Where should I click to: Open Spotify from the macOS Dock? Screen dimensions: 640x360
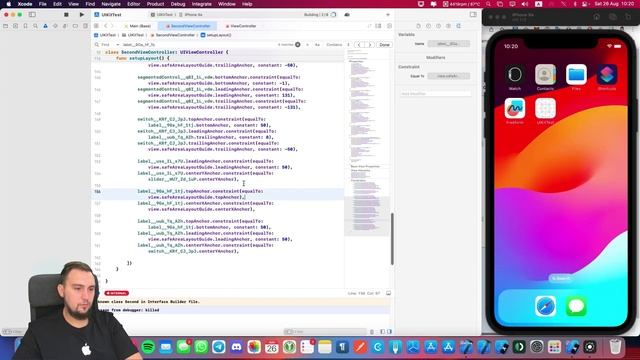[x=148, y=347]
